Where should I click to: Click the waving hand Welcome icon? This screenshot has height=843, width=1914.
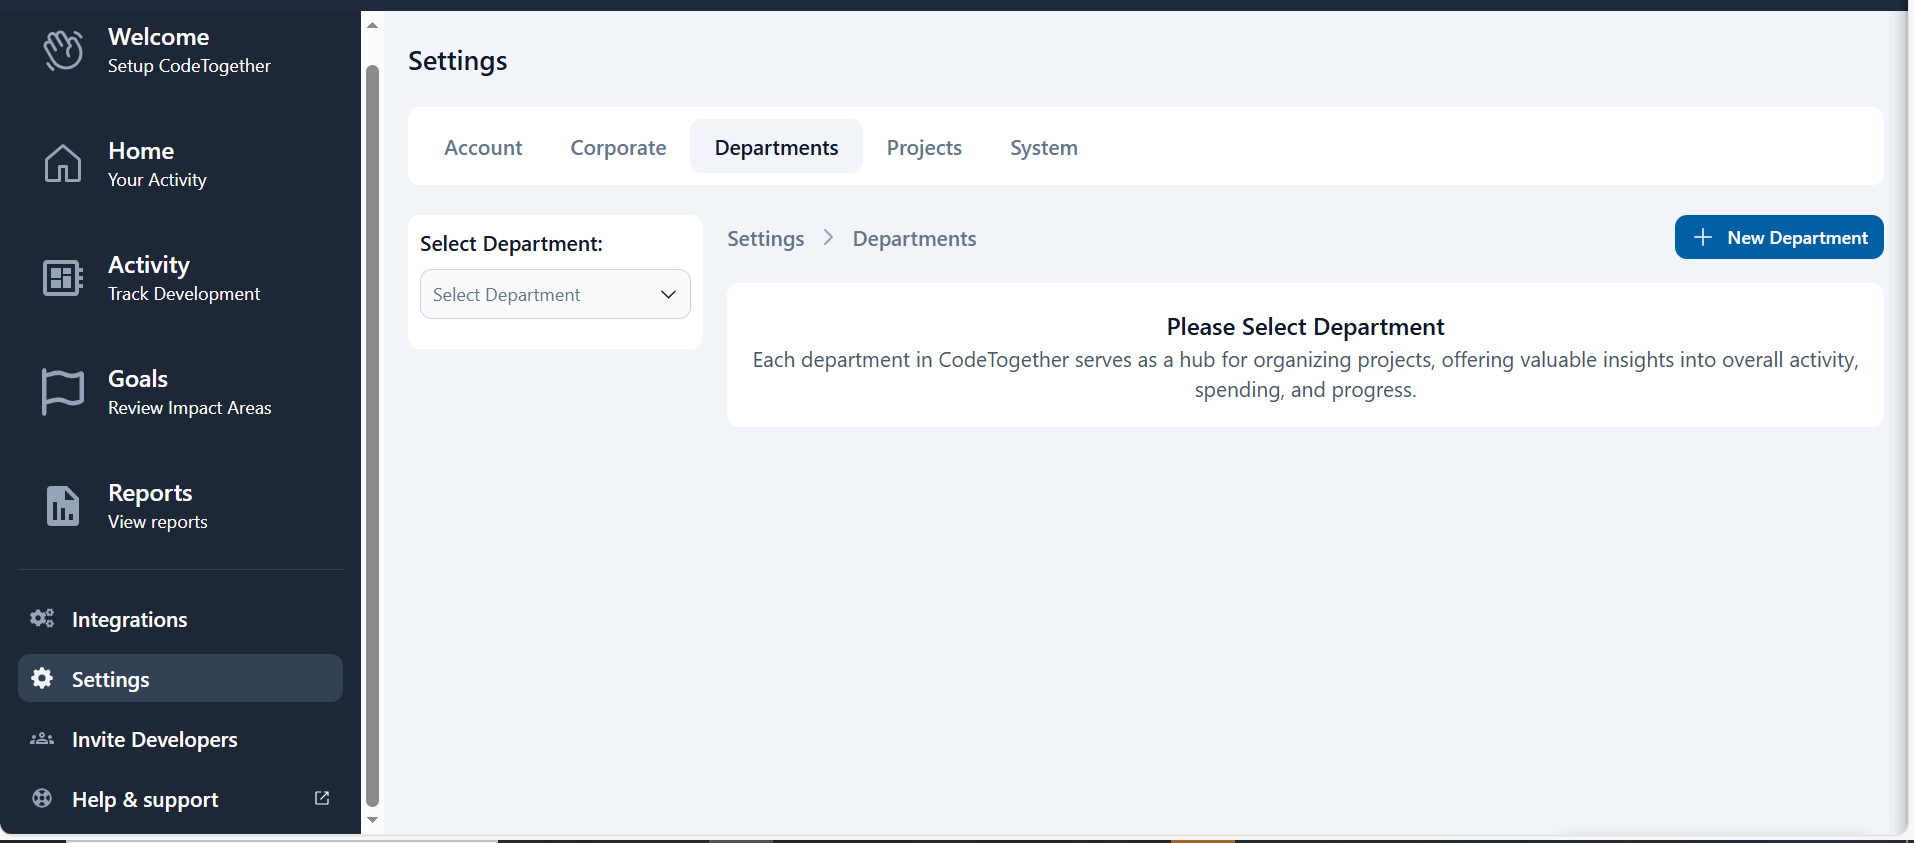tap(63, 50)
